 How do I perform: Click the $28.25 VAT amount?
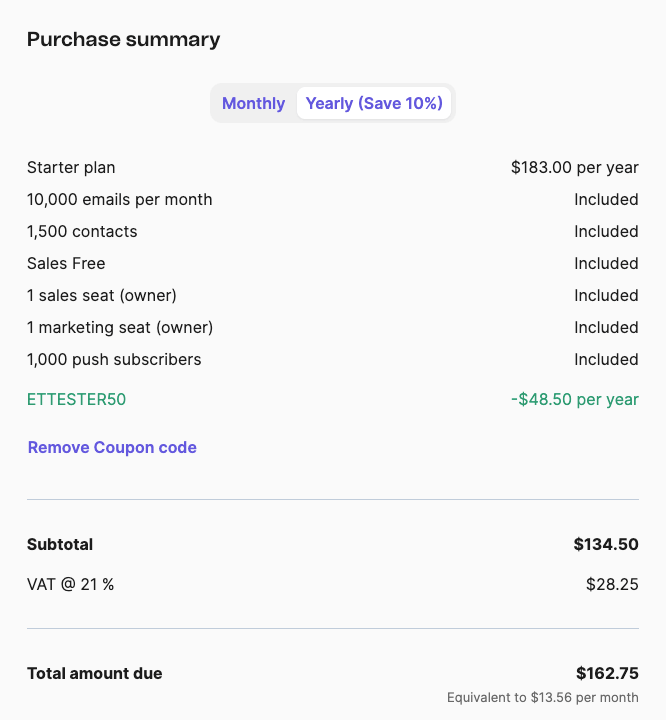coord(612,584)
